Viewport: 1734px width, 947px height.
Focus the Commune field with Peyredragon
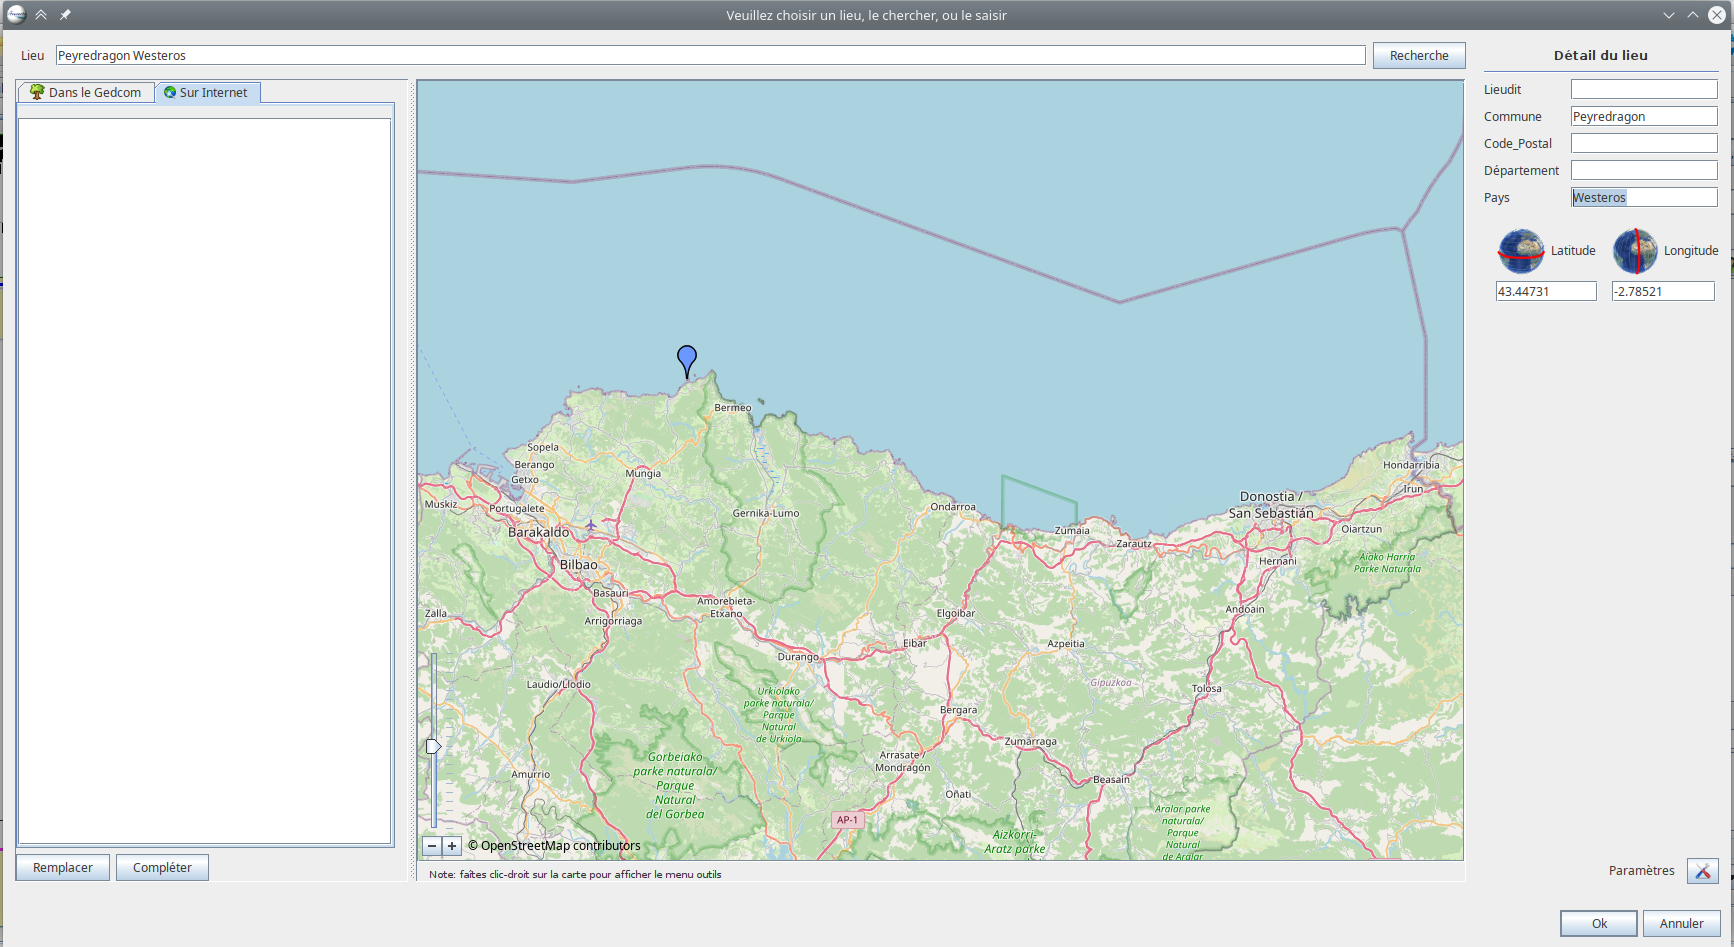coord(1644,116)
